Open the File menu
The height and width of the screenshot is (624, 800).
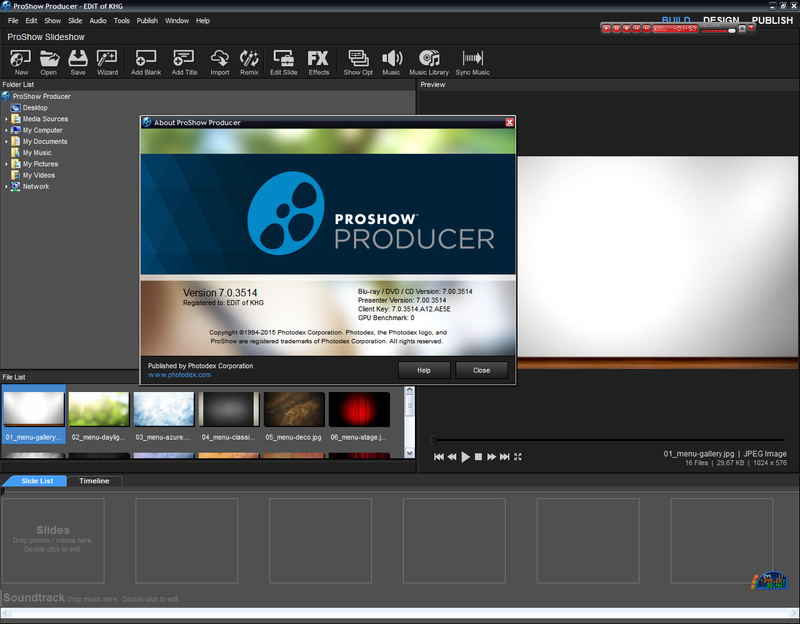(13, 21)
